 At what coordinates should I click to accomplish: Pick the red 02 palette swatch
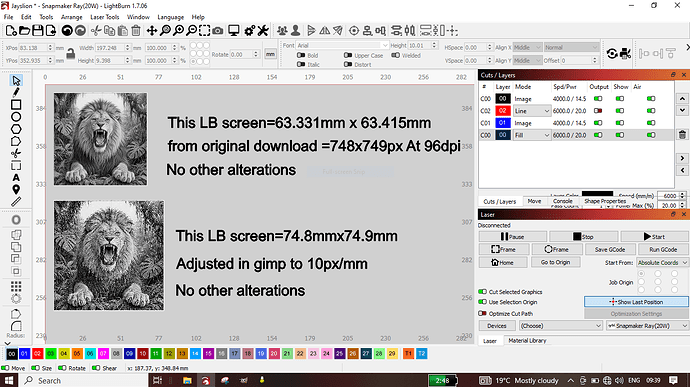coord(37,354)
